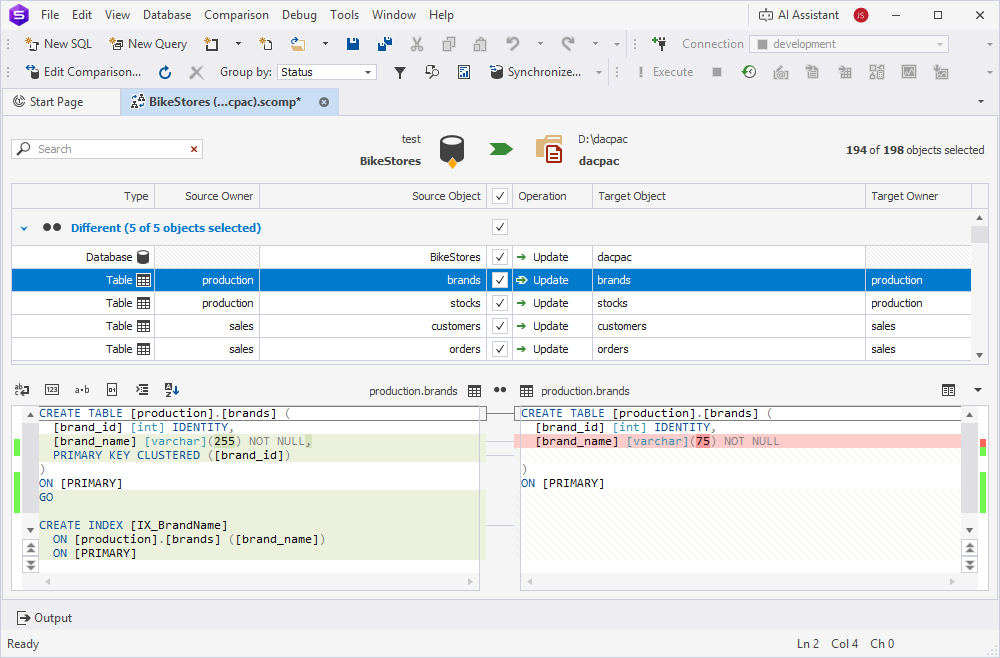1000x658 pixels.
Task: Open the Comparison menu
Action: 236,15
